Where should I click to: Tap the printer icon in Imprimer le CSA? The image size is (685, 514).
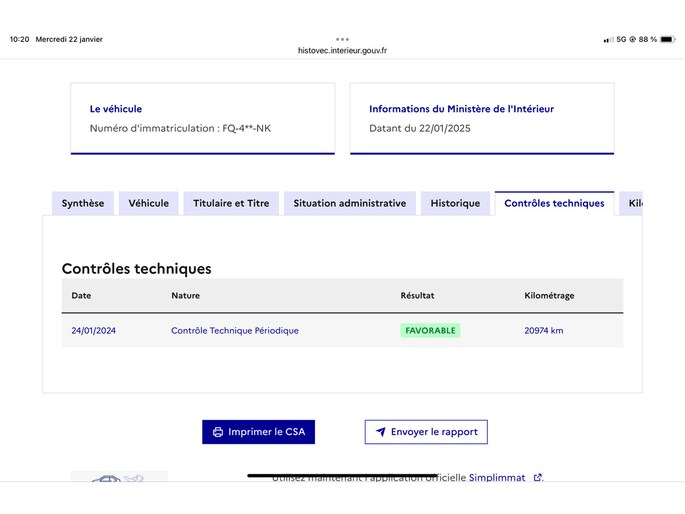(218, 432)
